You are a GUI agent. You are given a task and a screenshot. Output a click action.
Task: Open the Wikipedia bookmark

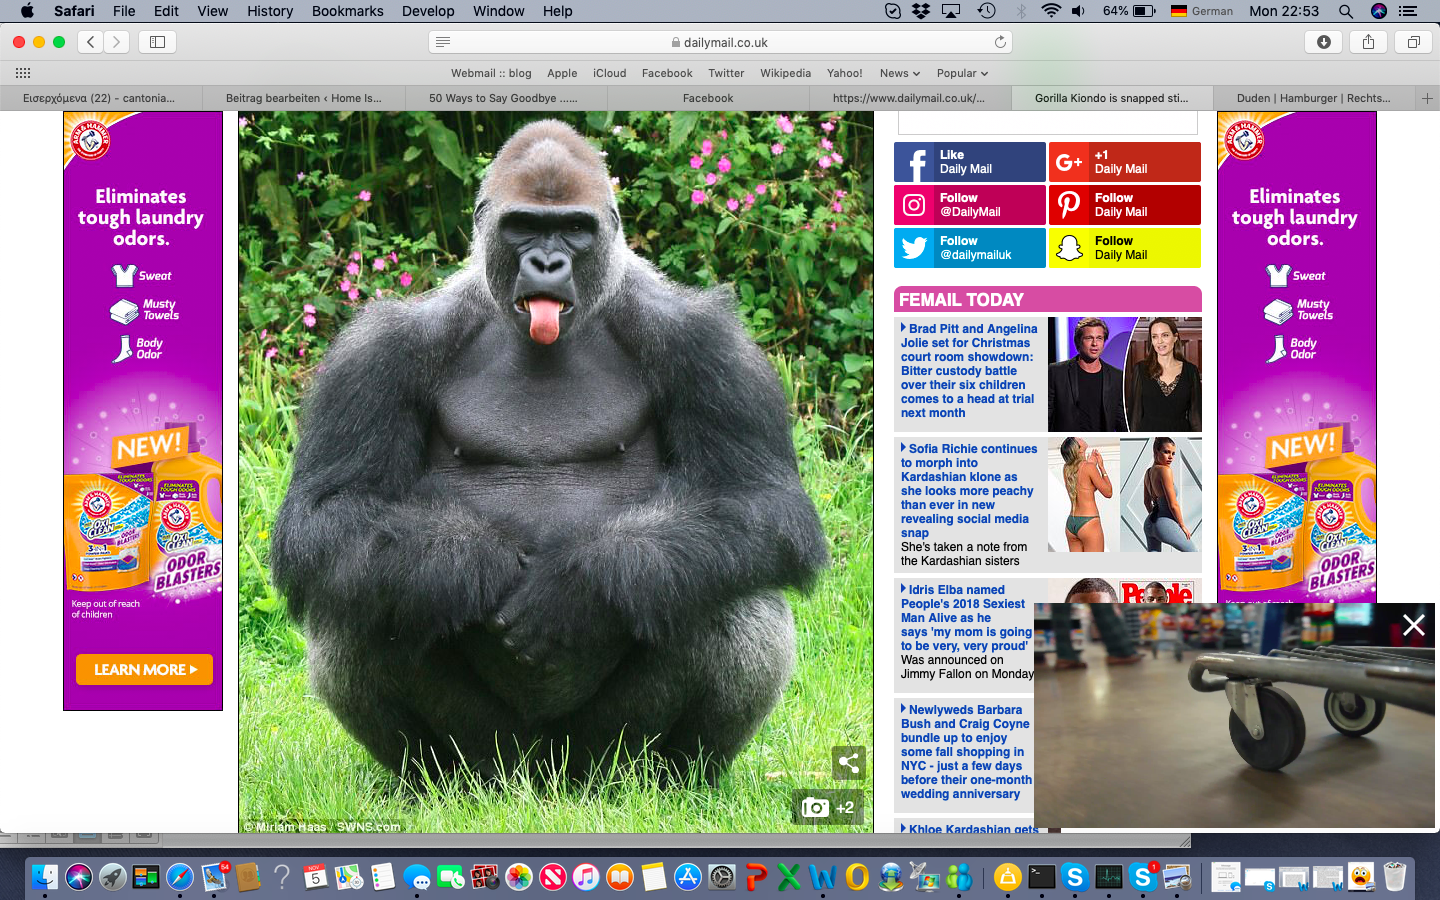point(785,73)
